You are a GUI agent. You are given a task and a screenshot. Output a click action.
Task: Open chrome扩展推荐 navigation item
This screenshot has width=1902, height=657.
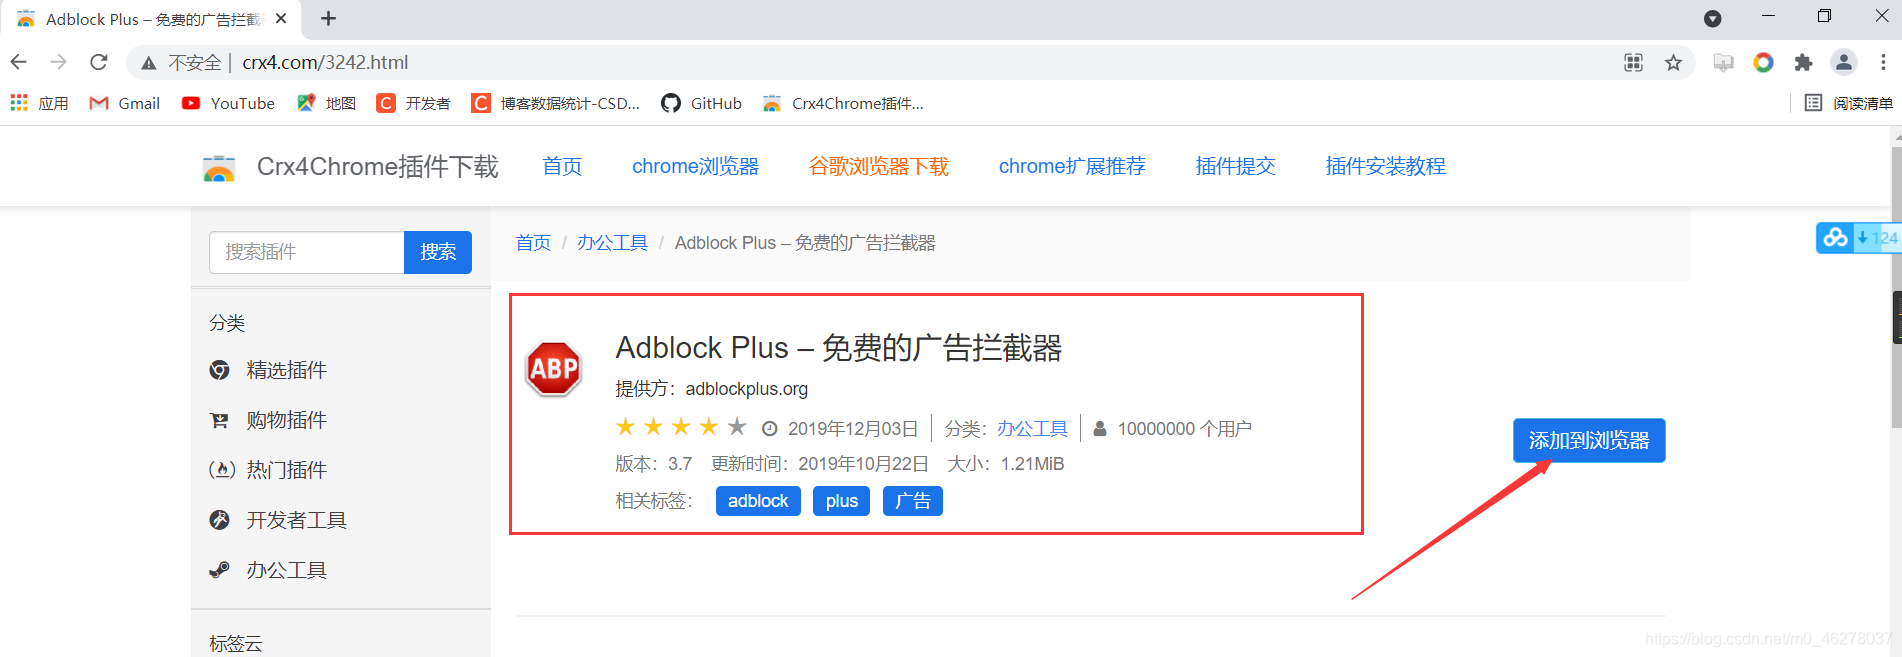1072,166
